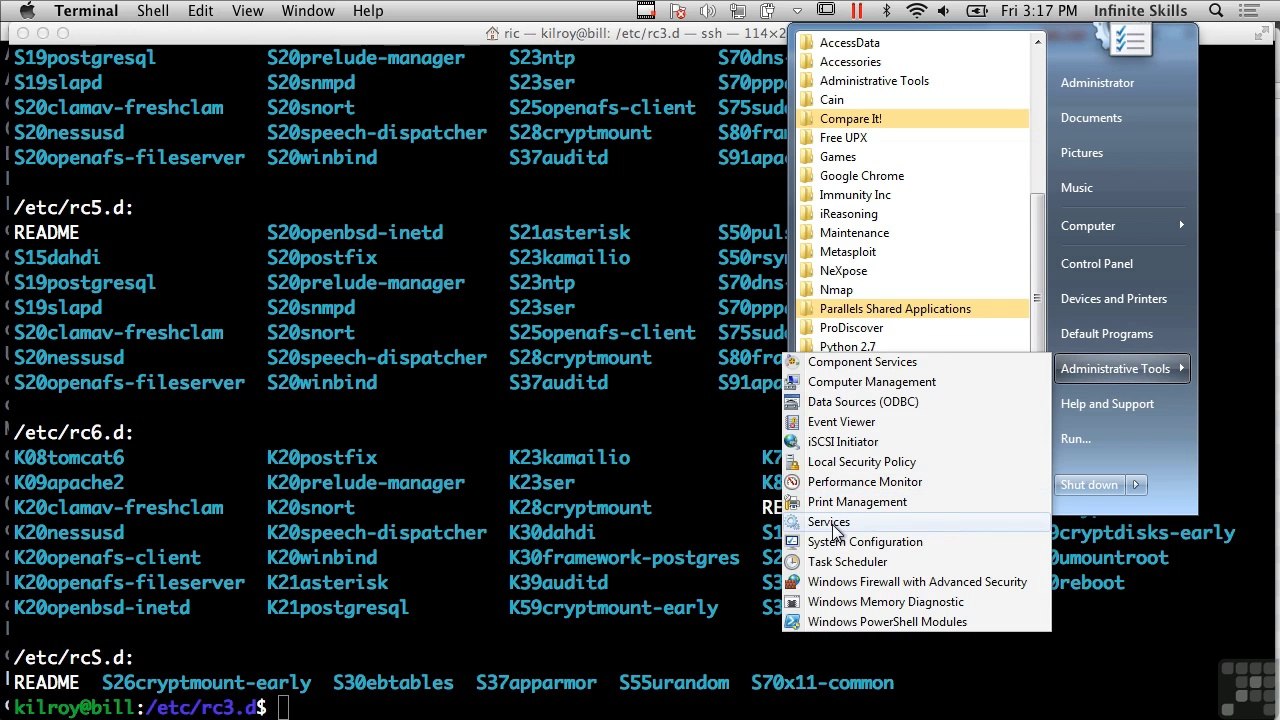The image size is (1280, 720).
Task: Open the Window menu
Action: pos(308,11)
